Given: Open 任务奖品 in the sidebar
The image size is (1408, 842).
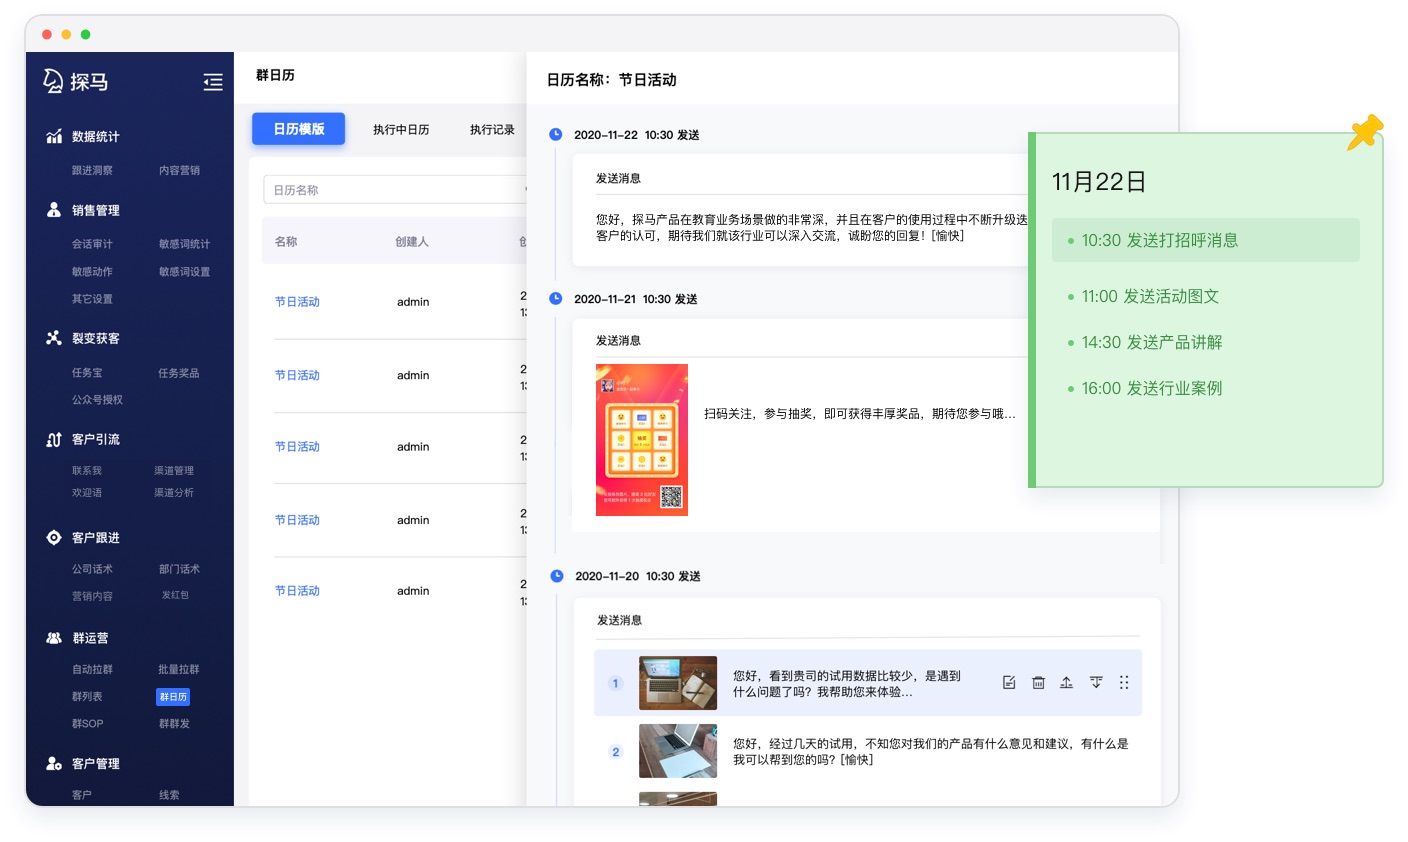Looking at the screenshot, I should (179, 373).
